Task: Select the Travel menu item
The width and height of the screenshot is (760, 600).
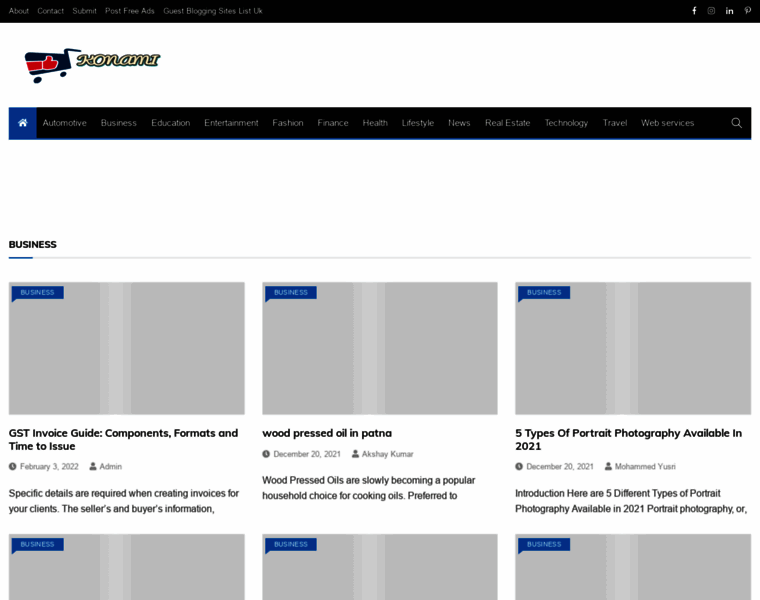Action: click(x=615, y=123)
